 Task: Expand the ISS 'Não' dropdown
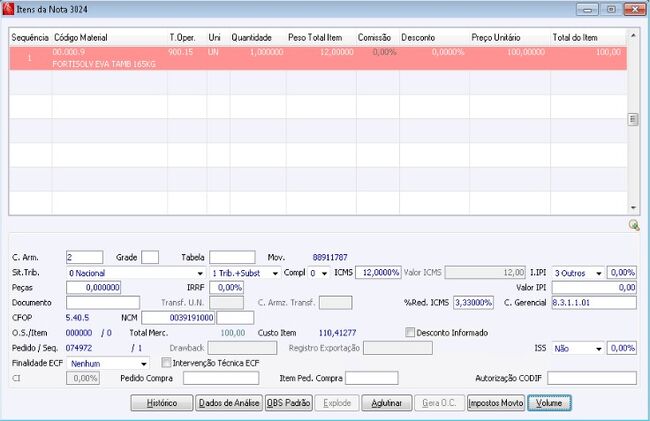coord(599,348)
